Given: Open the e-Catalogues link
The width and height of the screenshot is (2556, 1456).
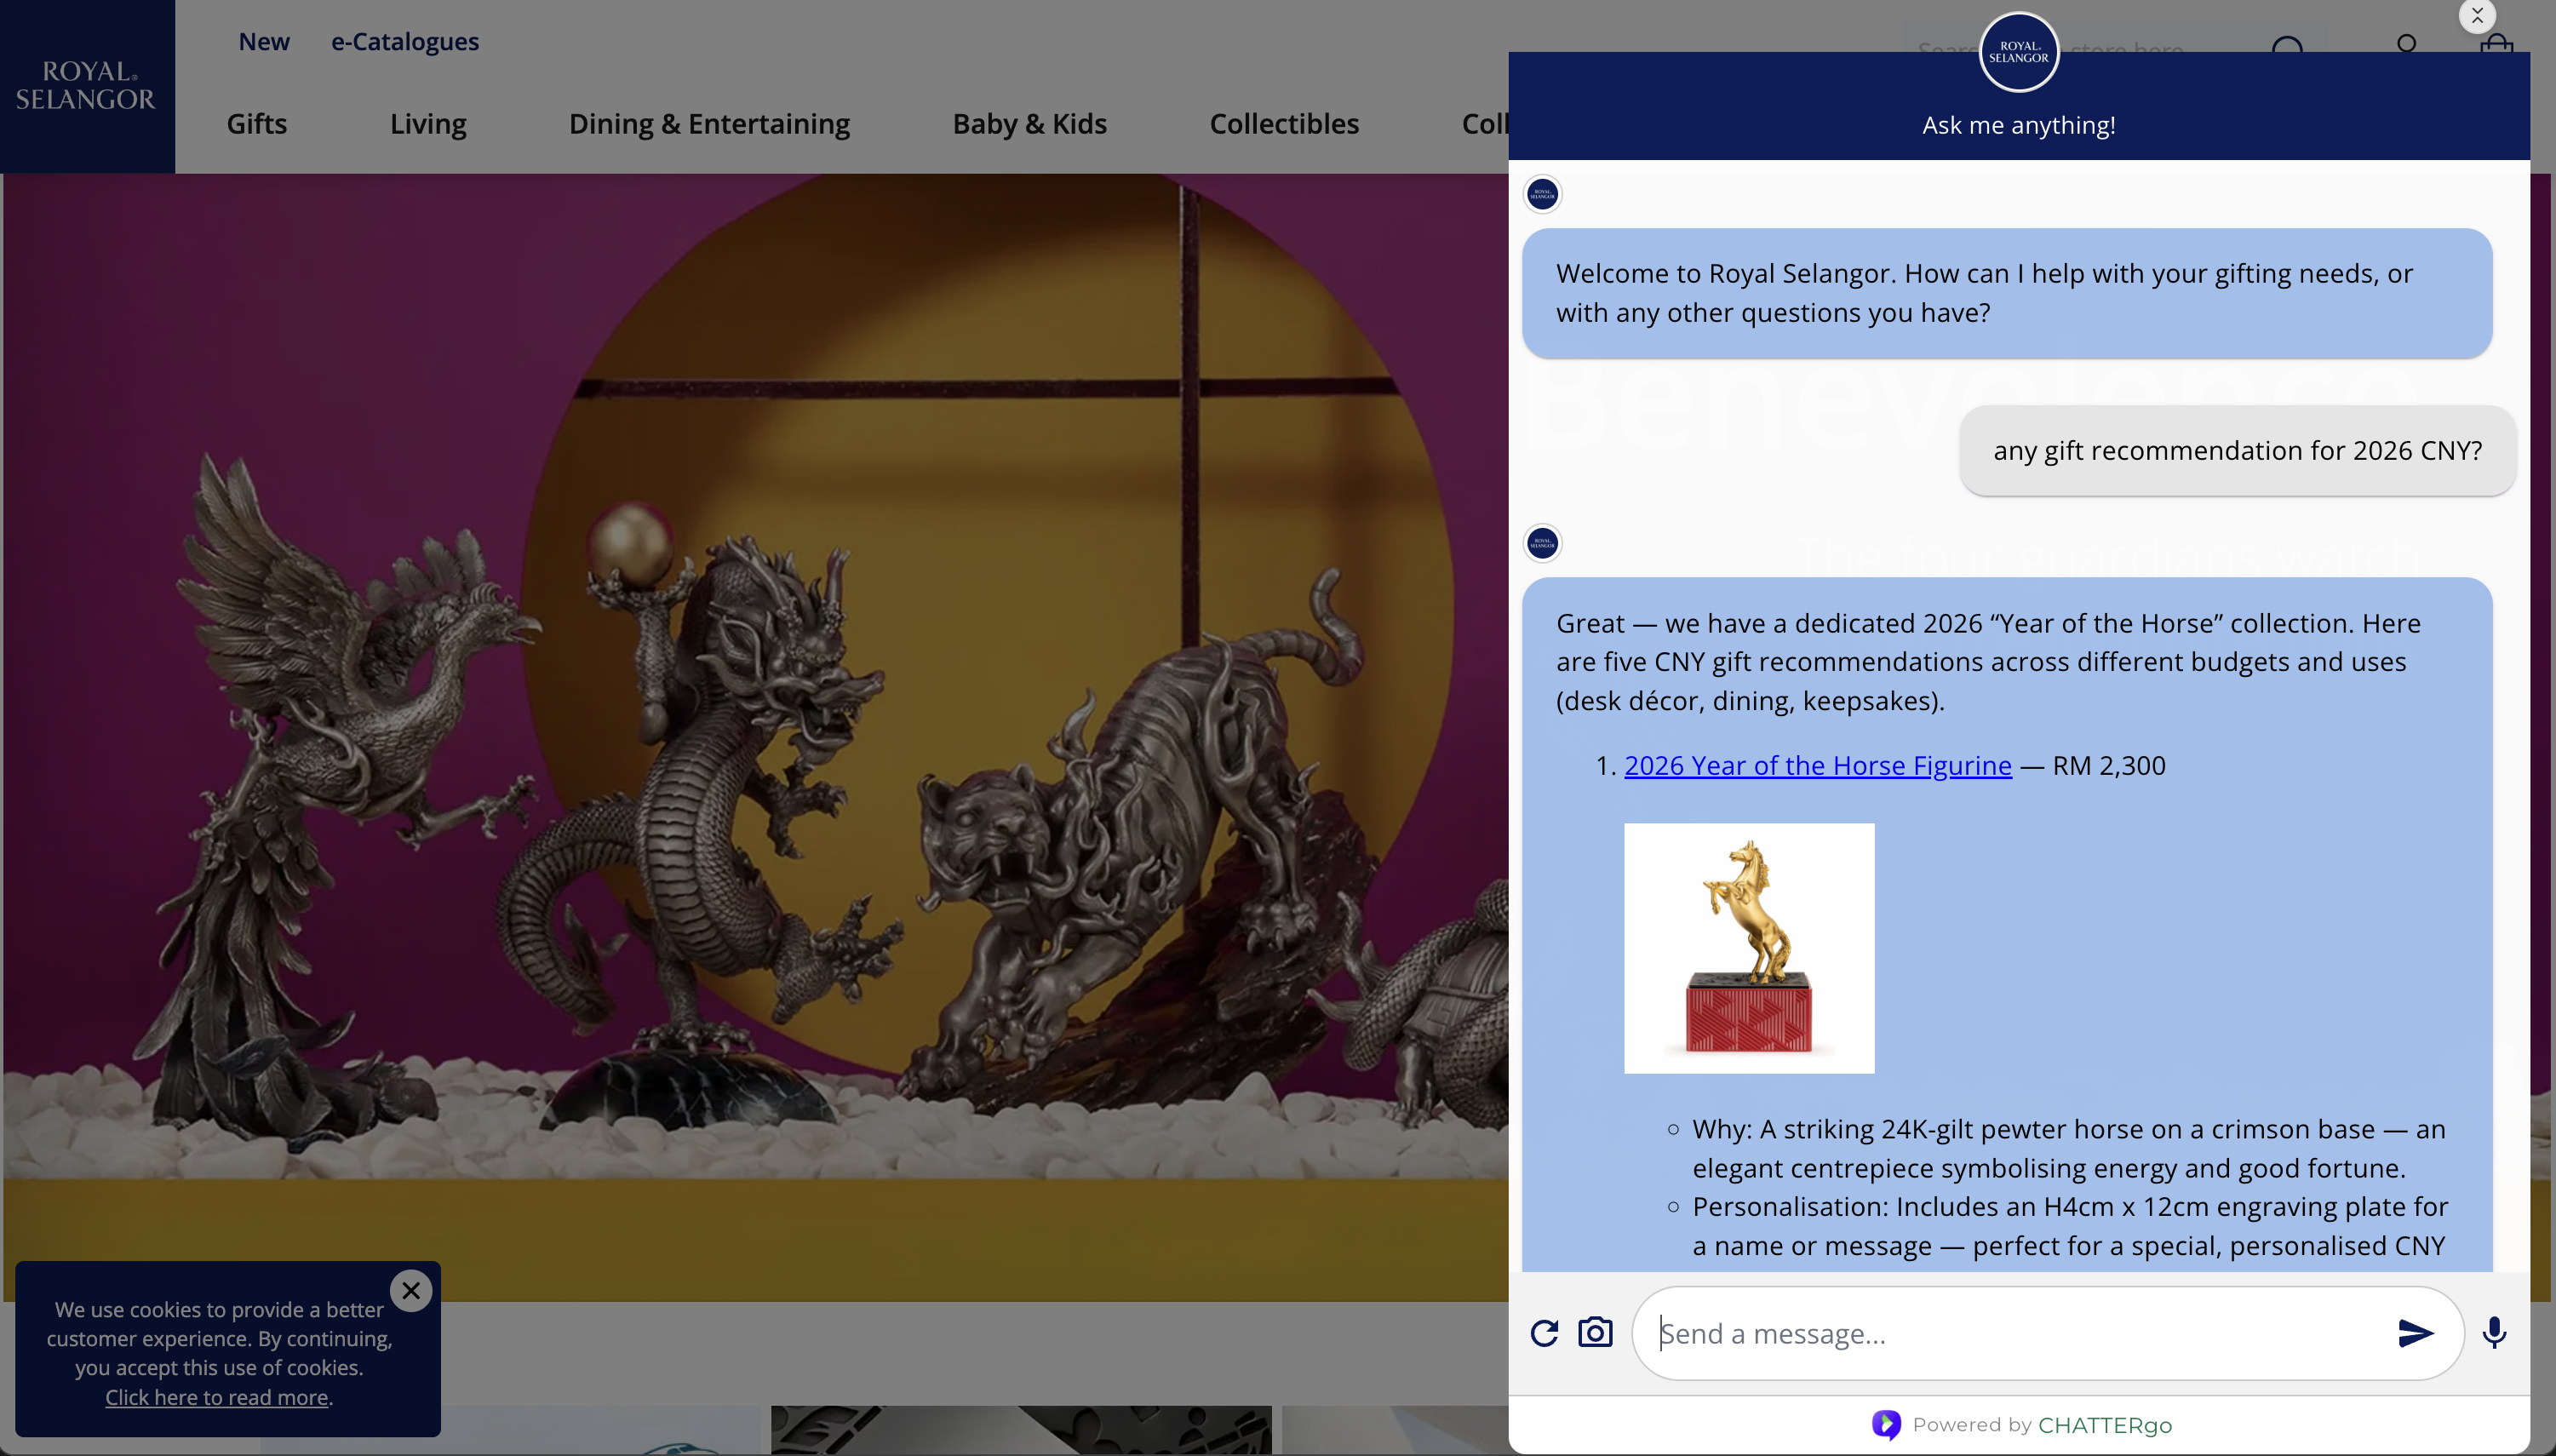Looking at the screenshot, I should click(405, 41).
